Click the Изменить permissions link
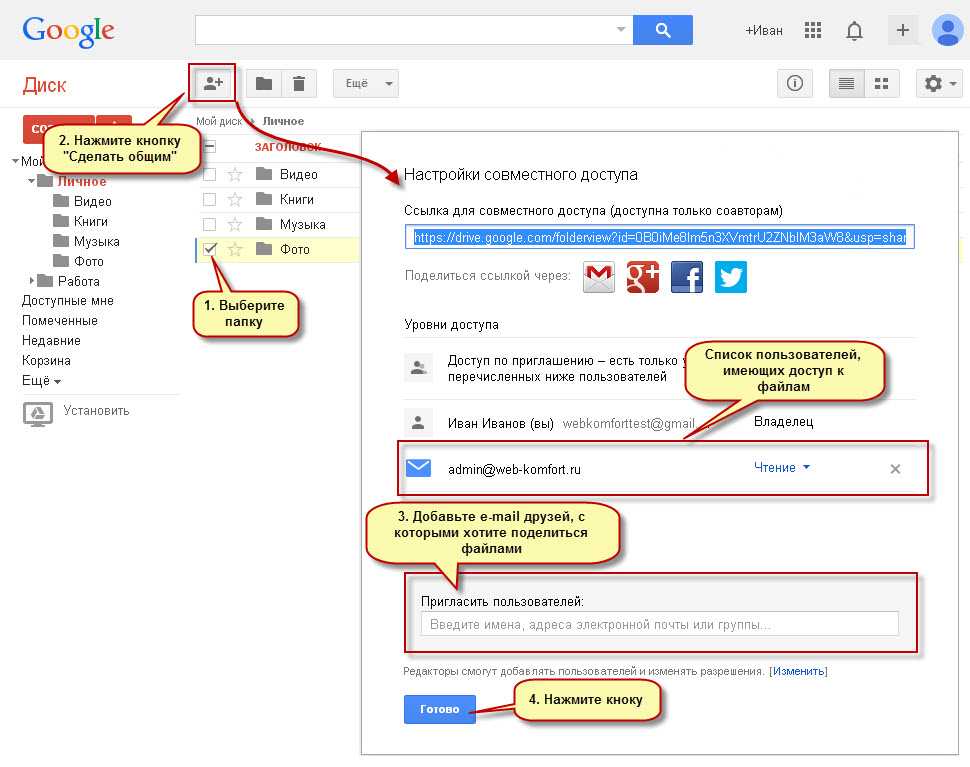970x767 pixels. tap(798, 671)
